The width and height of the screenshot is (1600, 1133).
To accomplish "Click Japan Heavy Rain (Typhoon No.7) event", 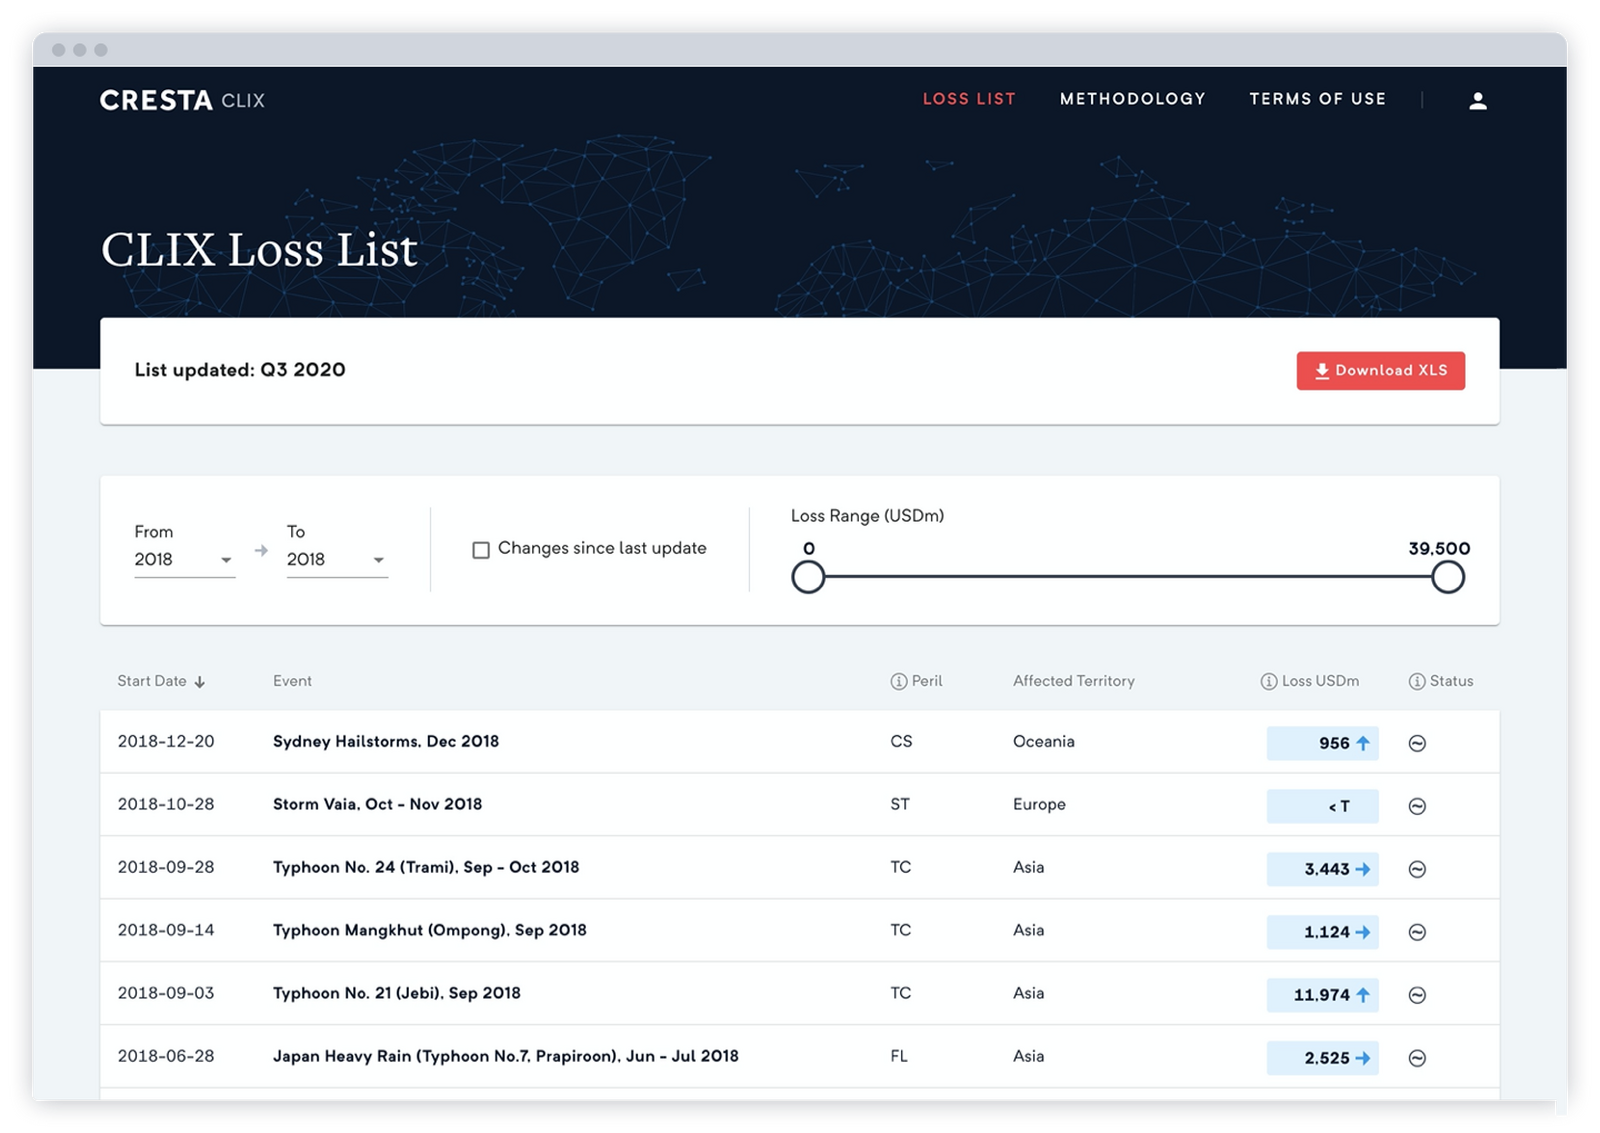I will [506, 1057].
